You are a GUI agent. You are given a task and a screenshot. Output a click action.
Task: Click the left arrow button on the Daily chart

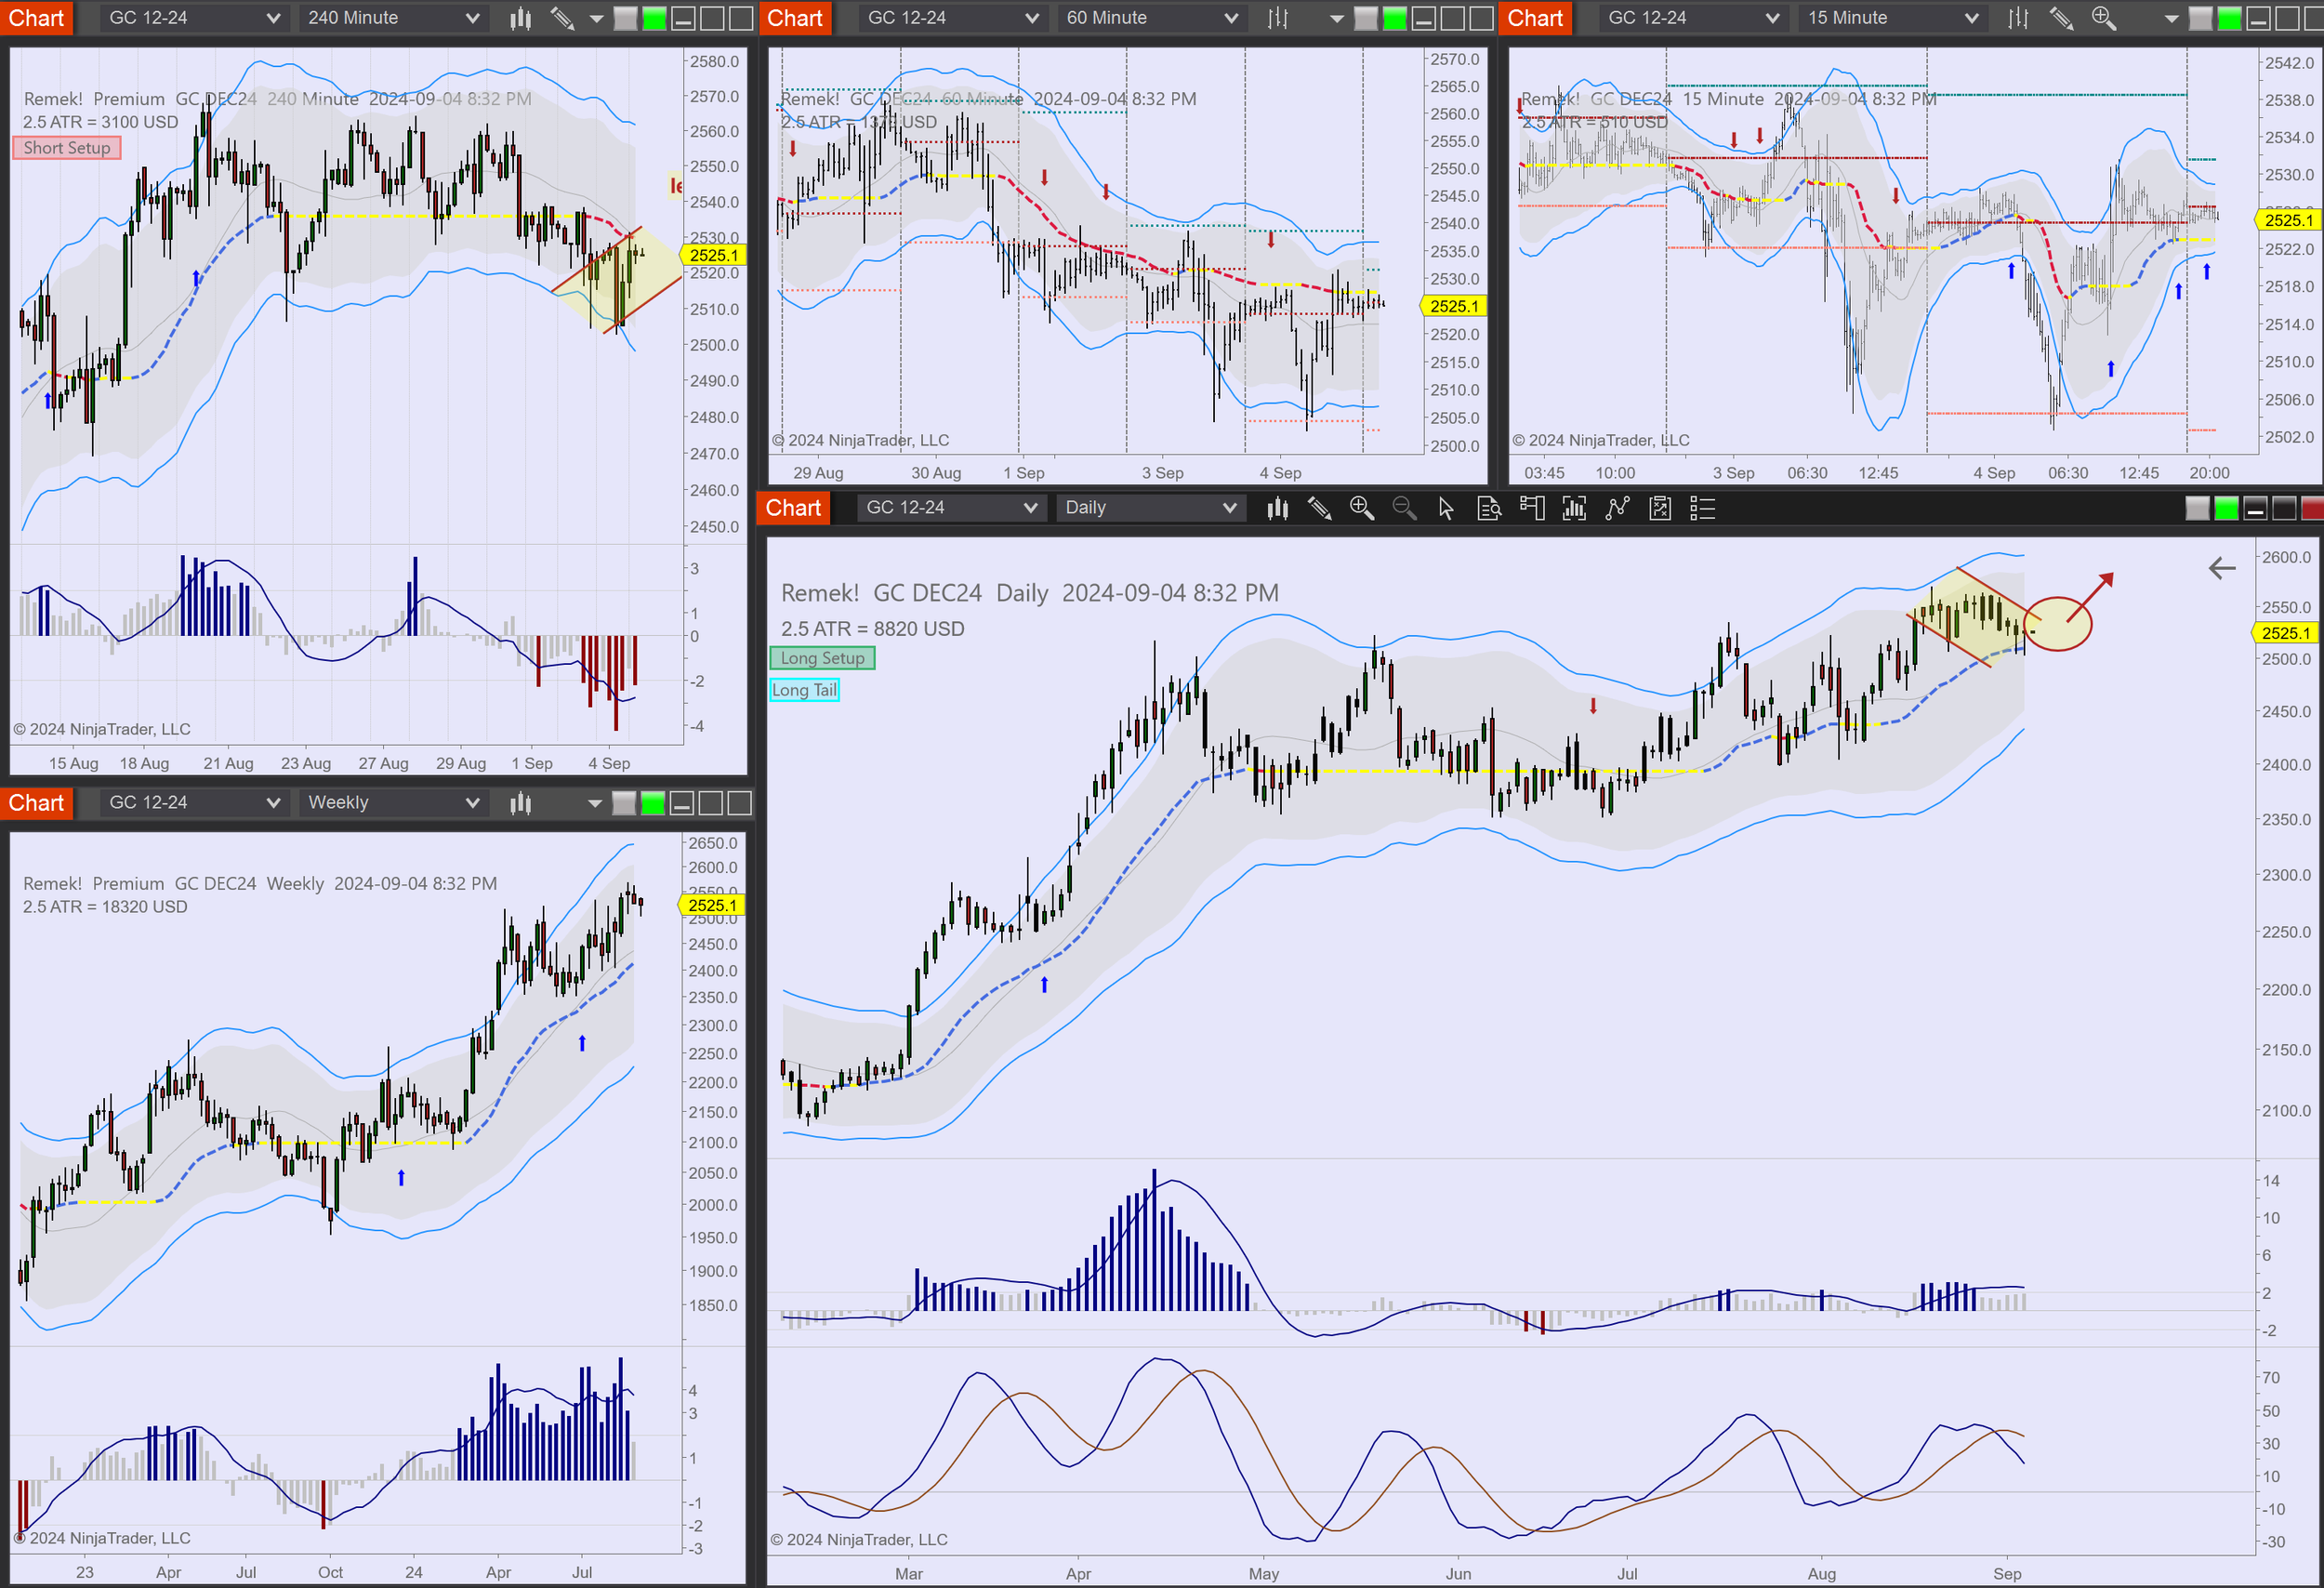coord(2221,568)
